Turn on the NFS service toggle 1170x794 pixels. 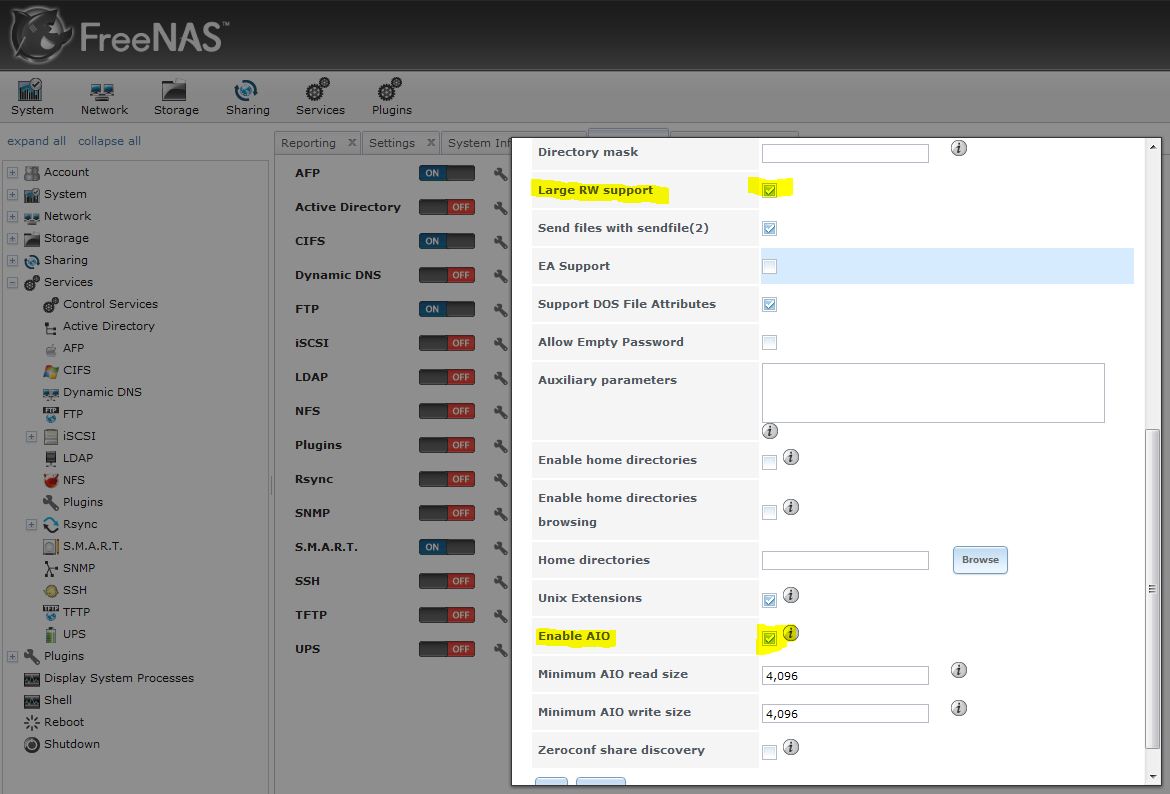[446, 411]
